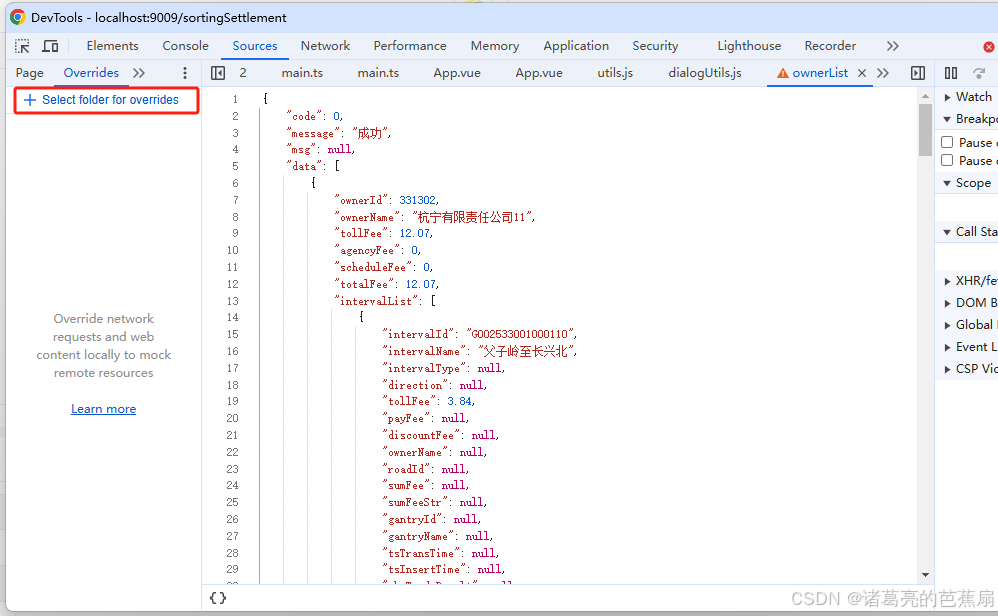This screenshot has width=998, height=616.
Task: Switch to the Elements panel
Action: point(112,46)
